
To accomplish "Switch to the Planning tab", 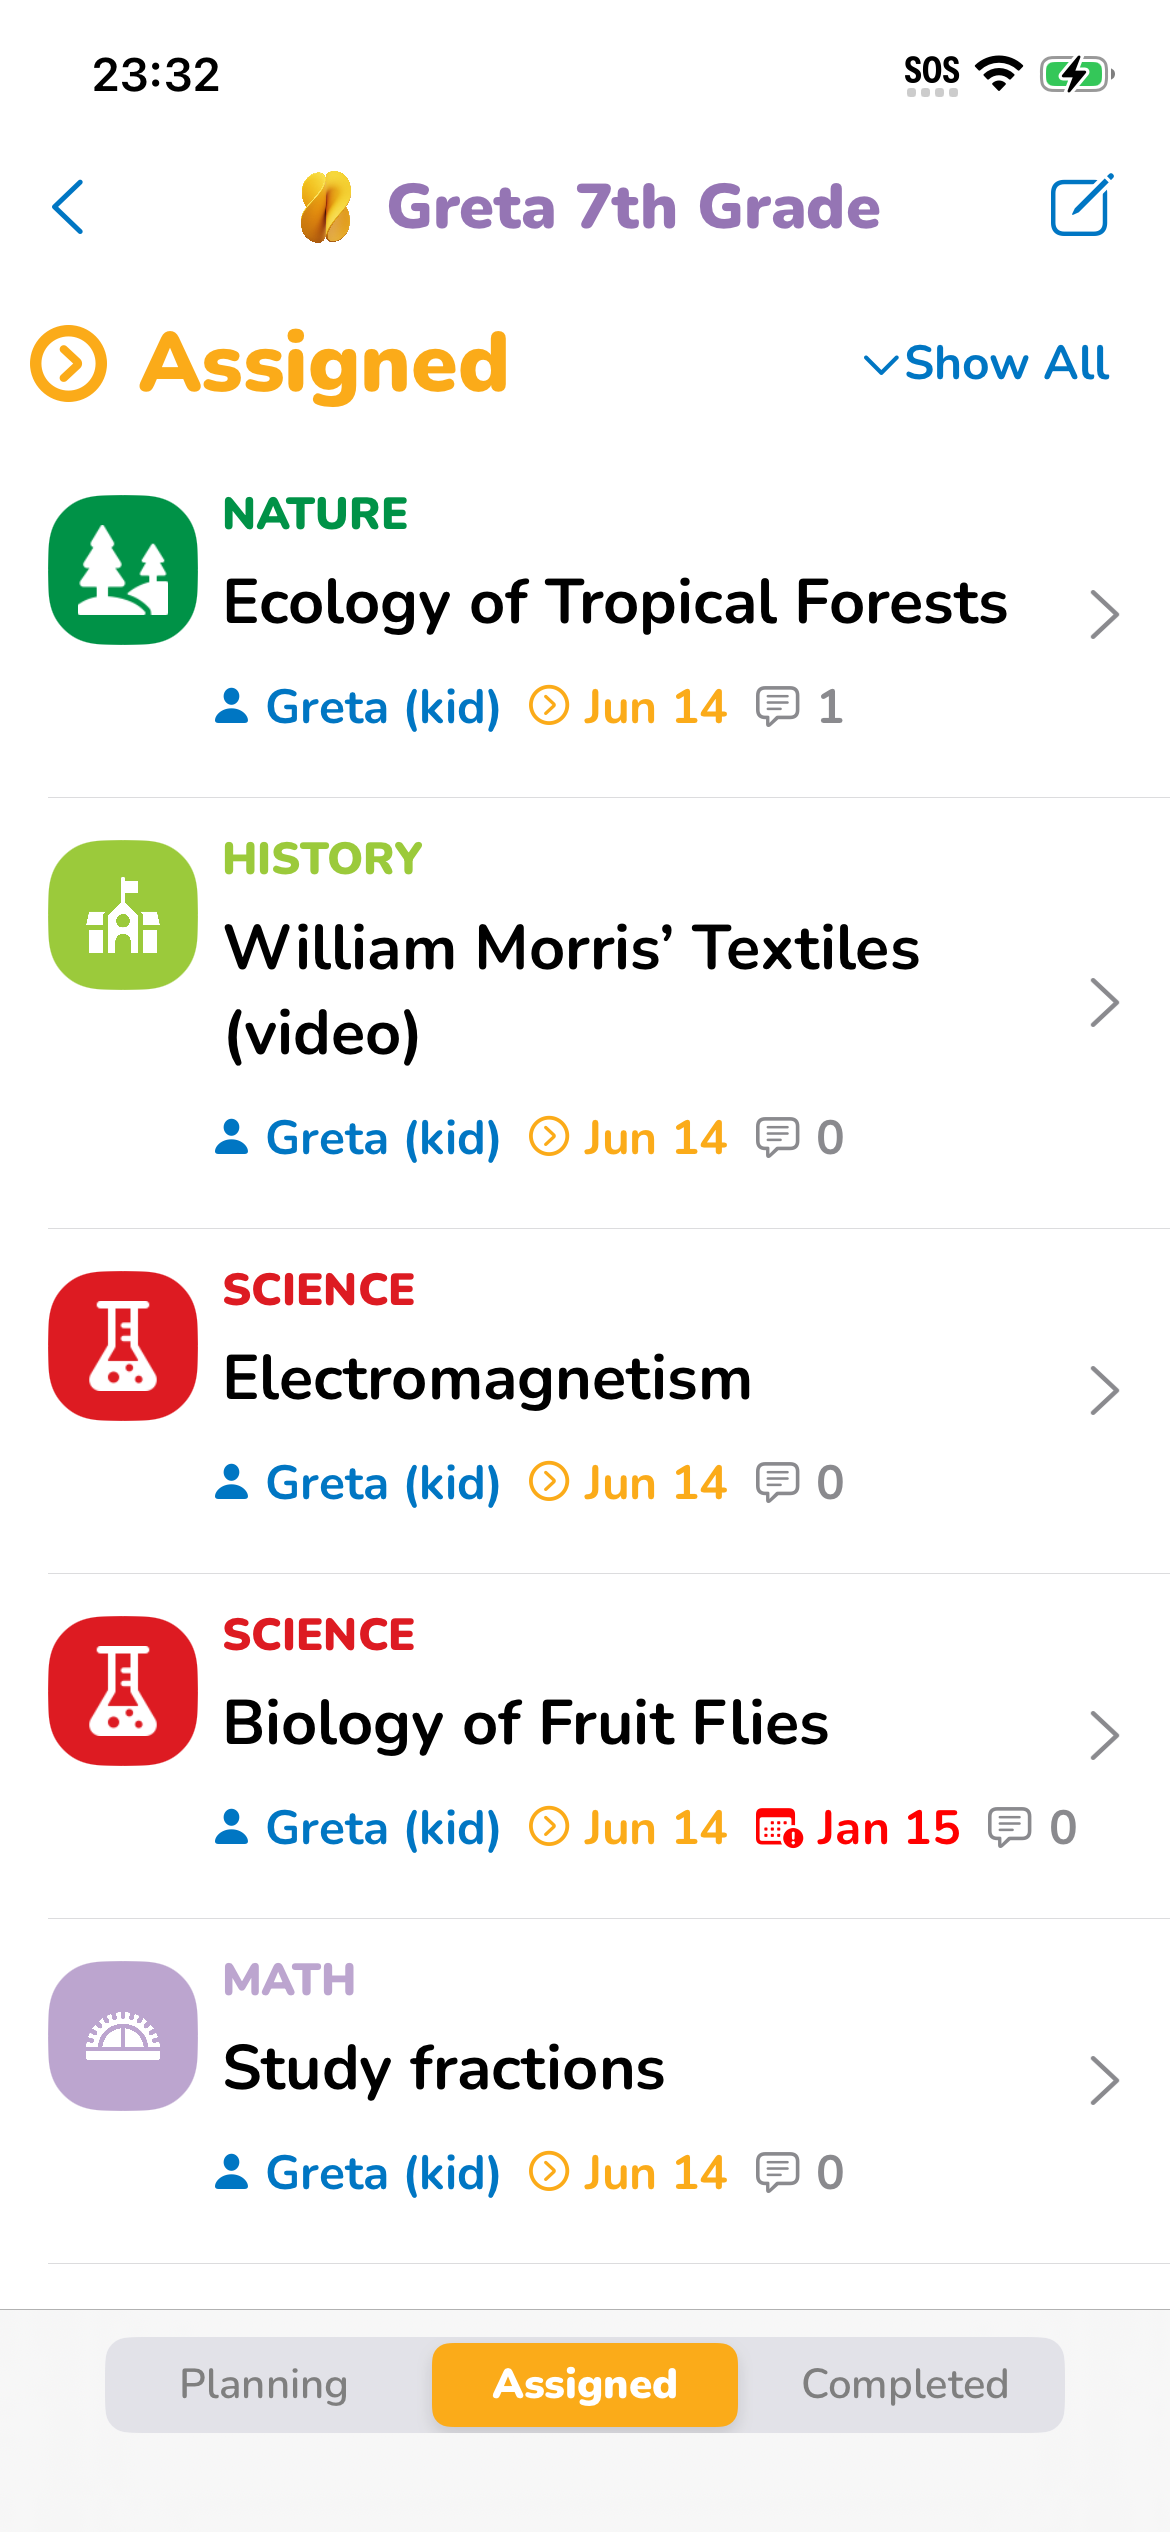I will tap(264, 2385).
